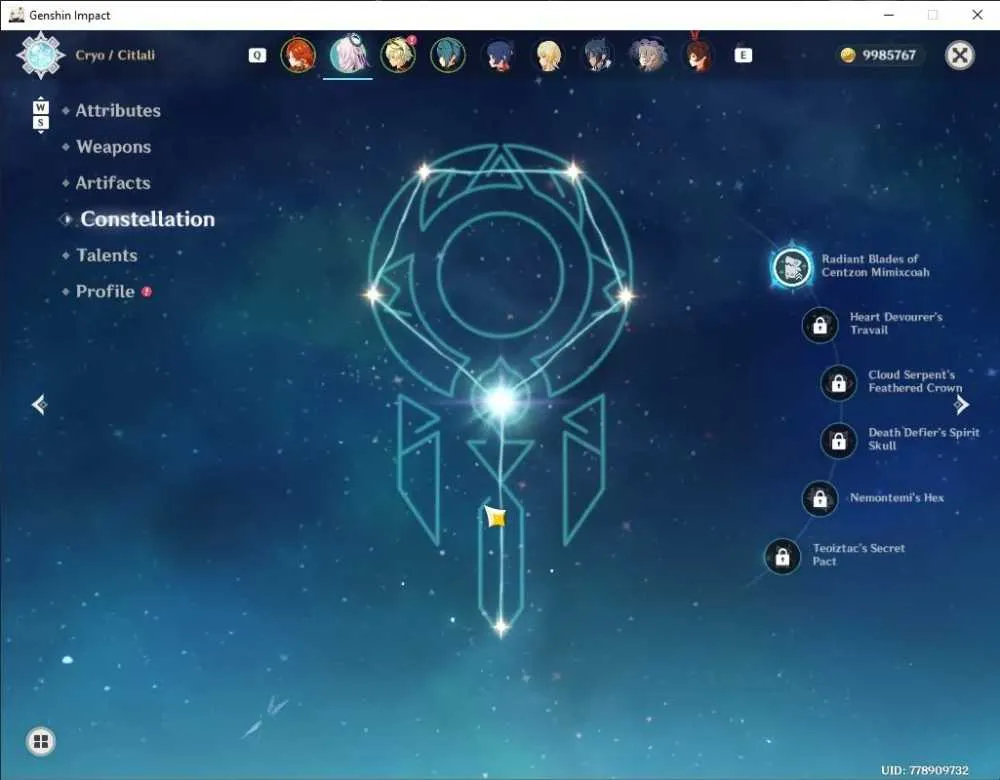This screenshot has width=1000, height=780.
Task: Select the character portrait with red bunny ears
Action: tap(698, 53)
